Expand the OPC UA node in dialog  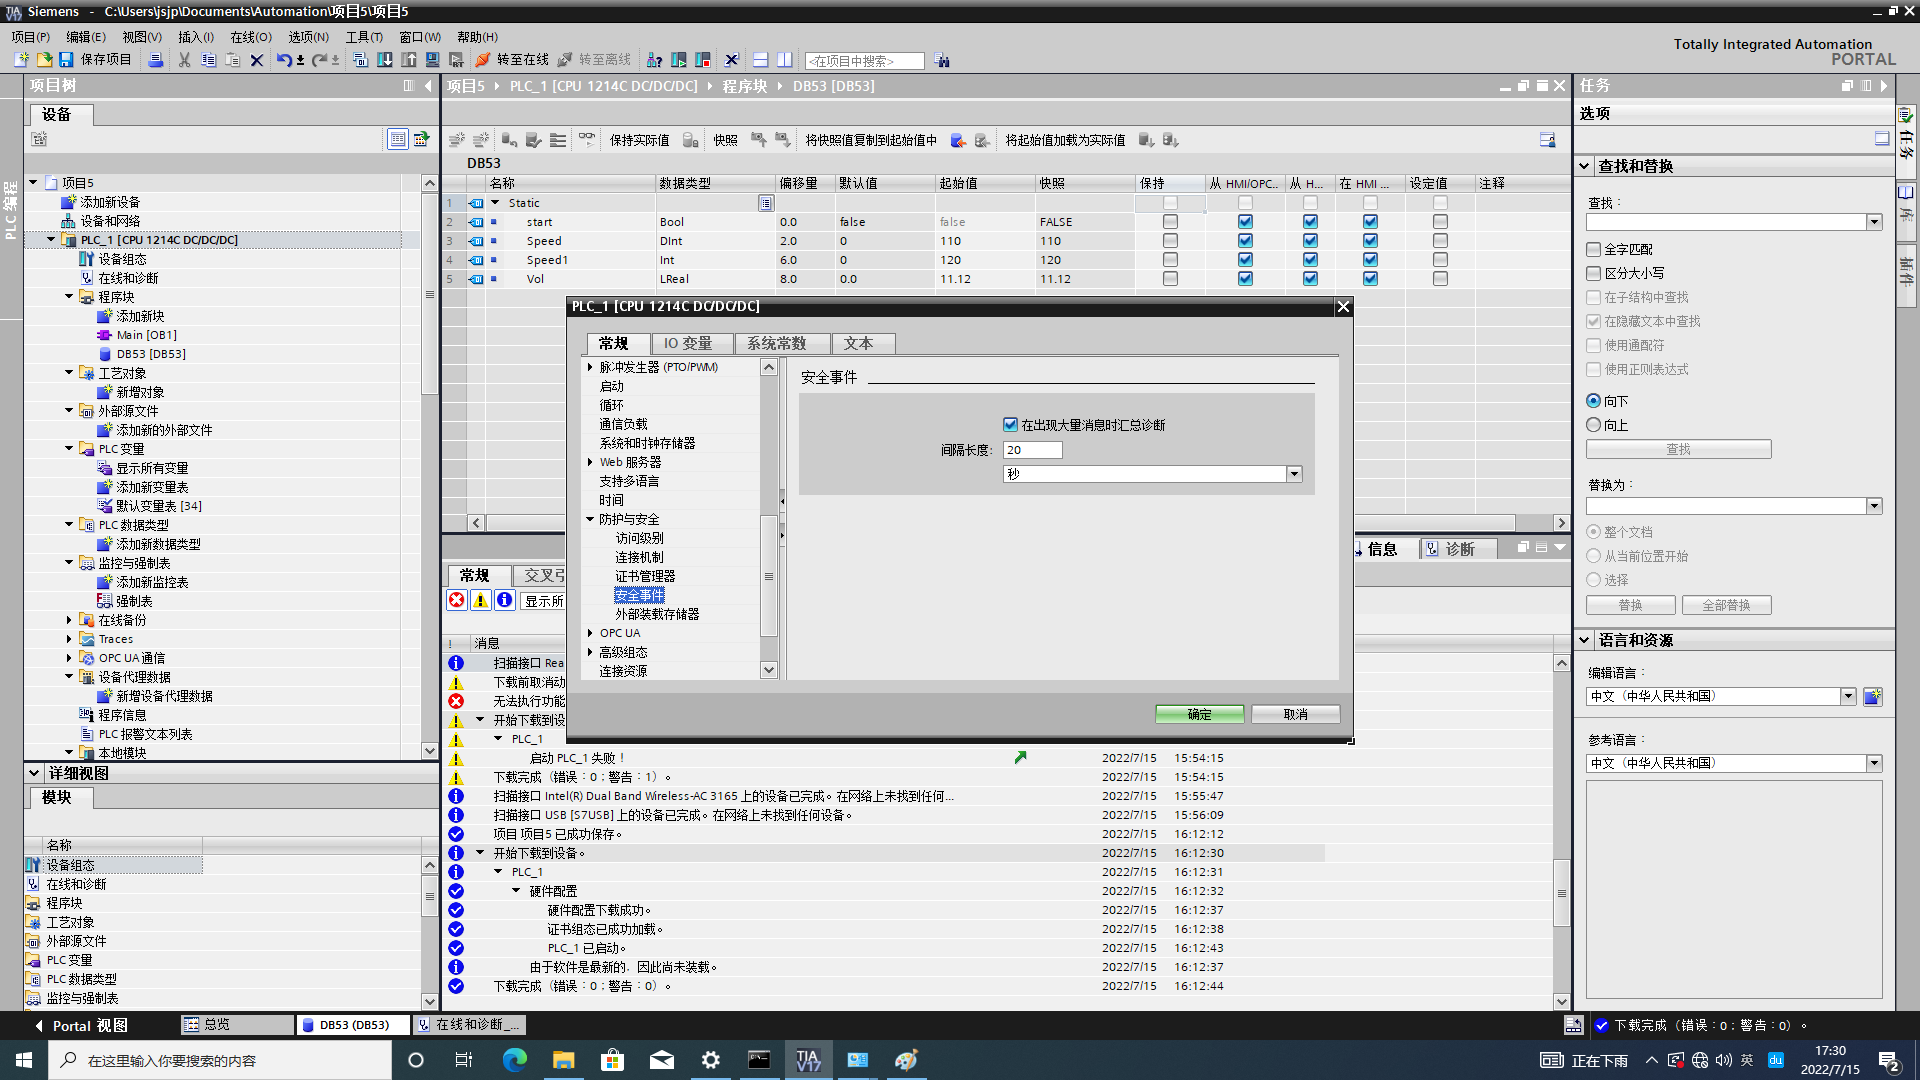coord(590,633)
